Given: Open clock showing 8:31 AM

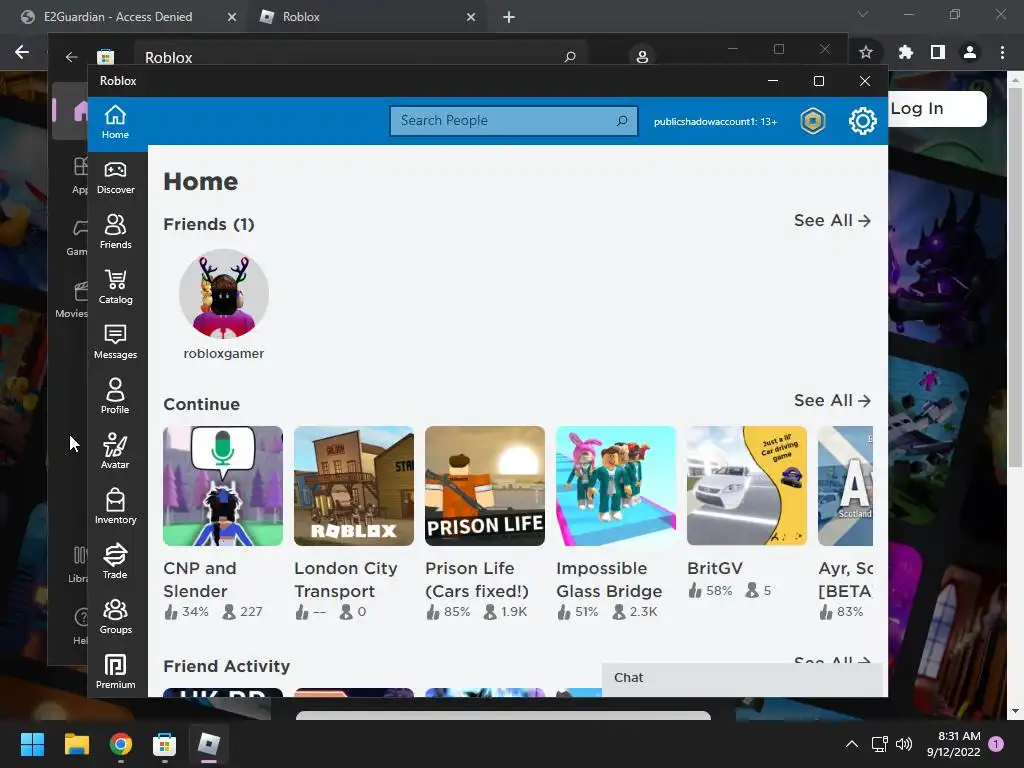Looking at the screenshot, I should click(953, 744).
